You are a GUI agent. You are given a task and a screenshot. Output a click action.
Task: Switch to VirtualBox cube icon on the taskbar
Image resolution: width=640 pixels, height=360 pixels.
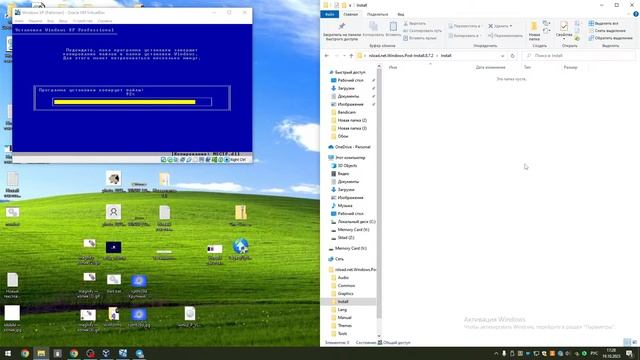point(106,353)
